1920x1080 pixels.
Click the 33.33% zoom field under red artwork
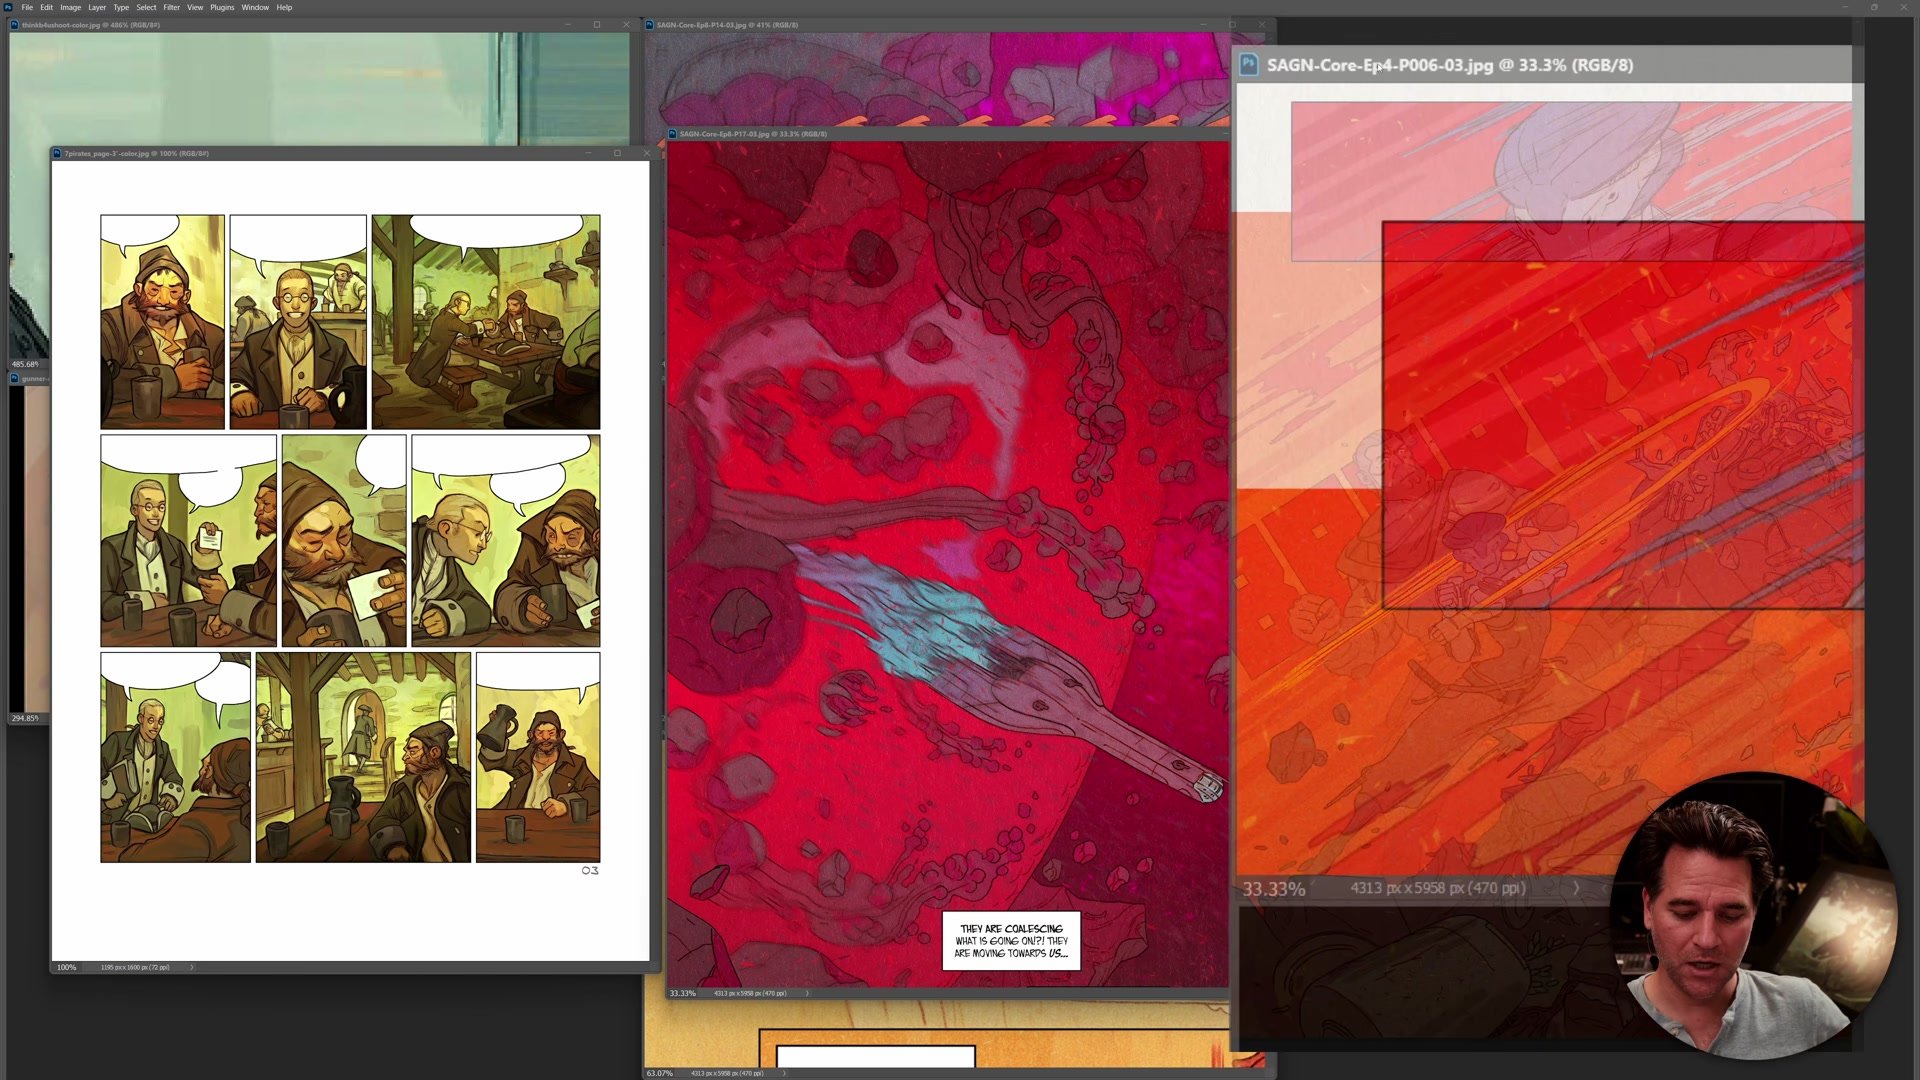point(682,993)
